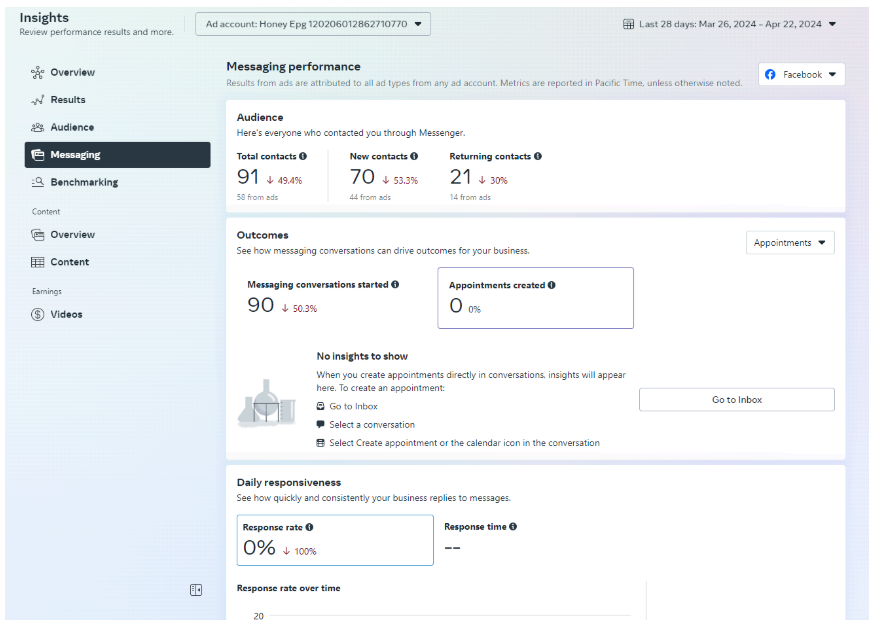
Task: Select the Response rate metric card
Action: [x=335, y=540]
